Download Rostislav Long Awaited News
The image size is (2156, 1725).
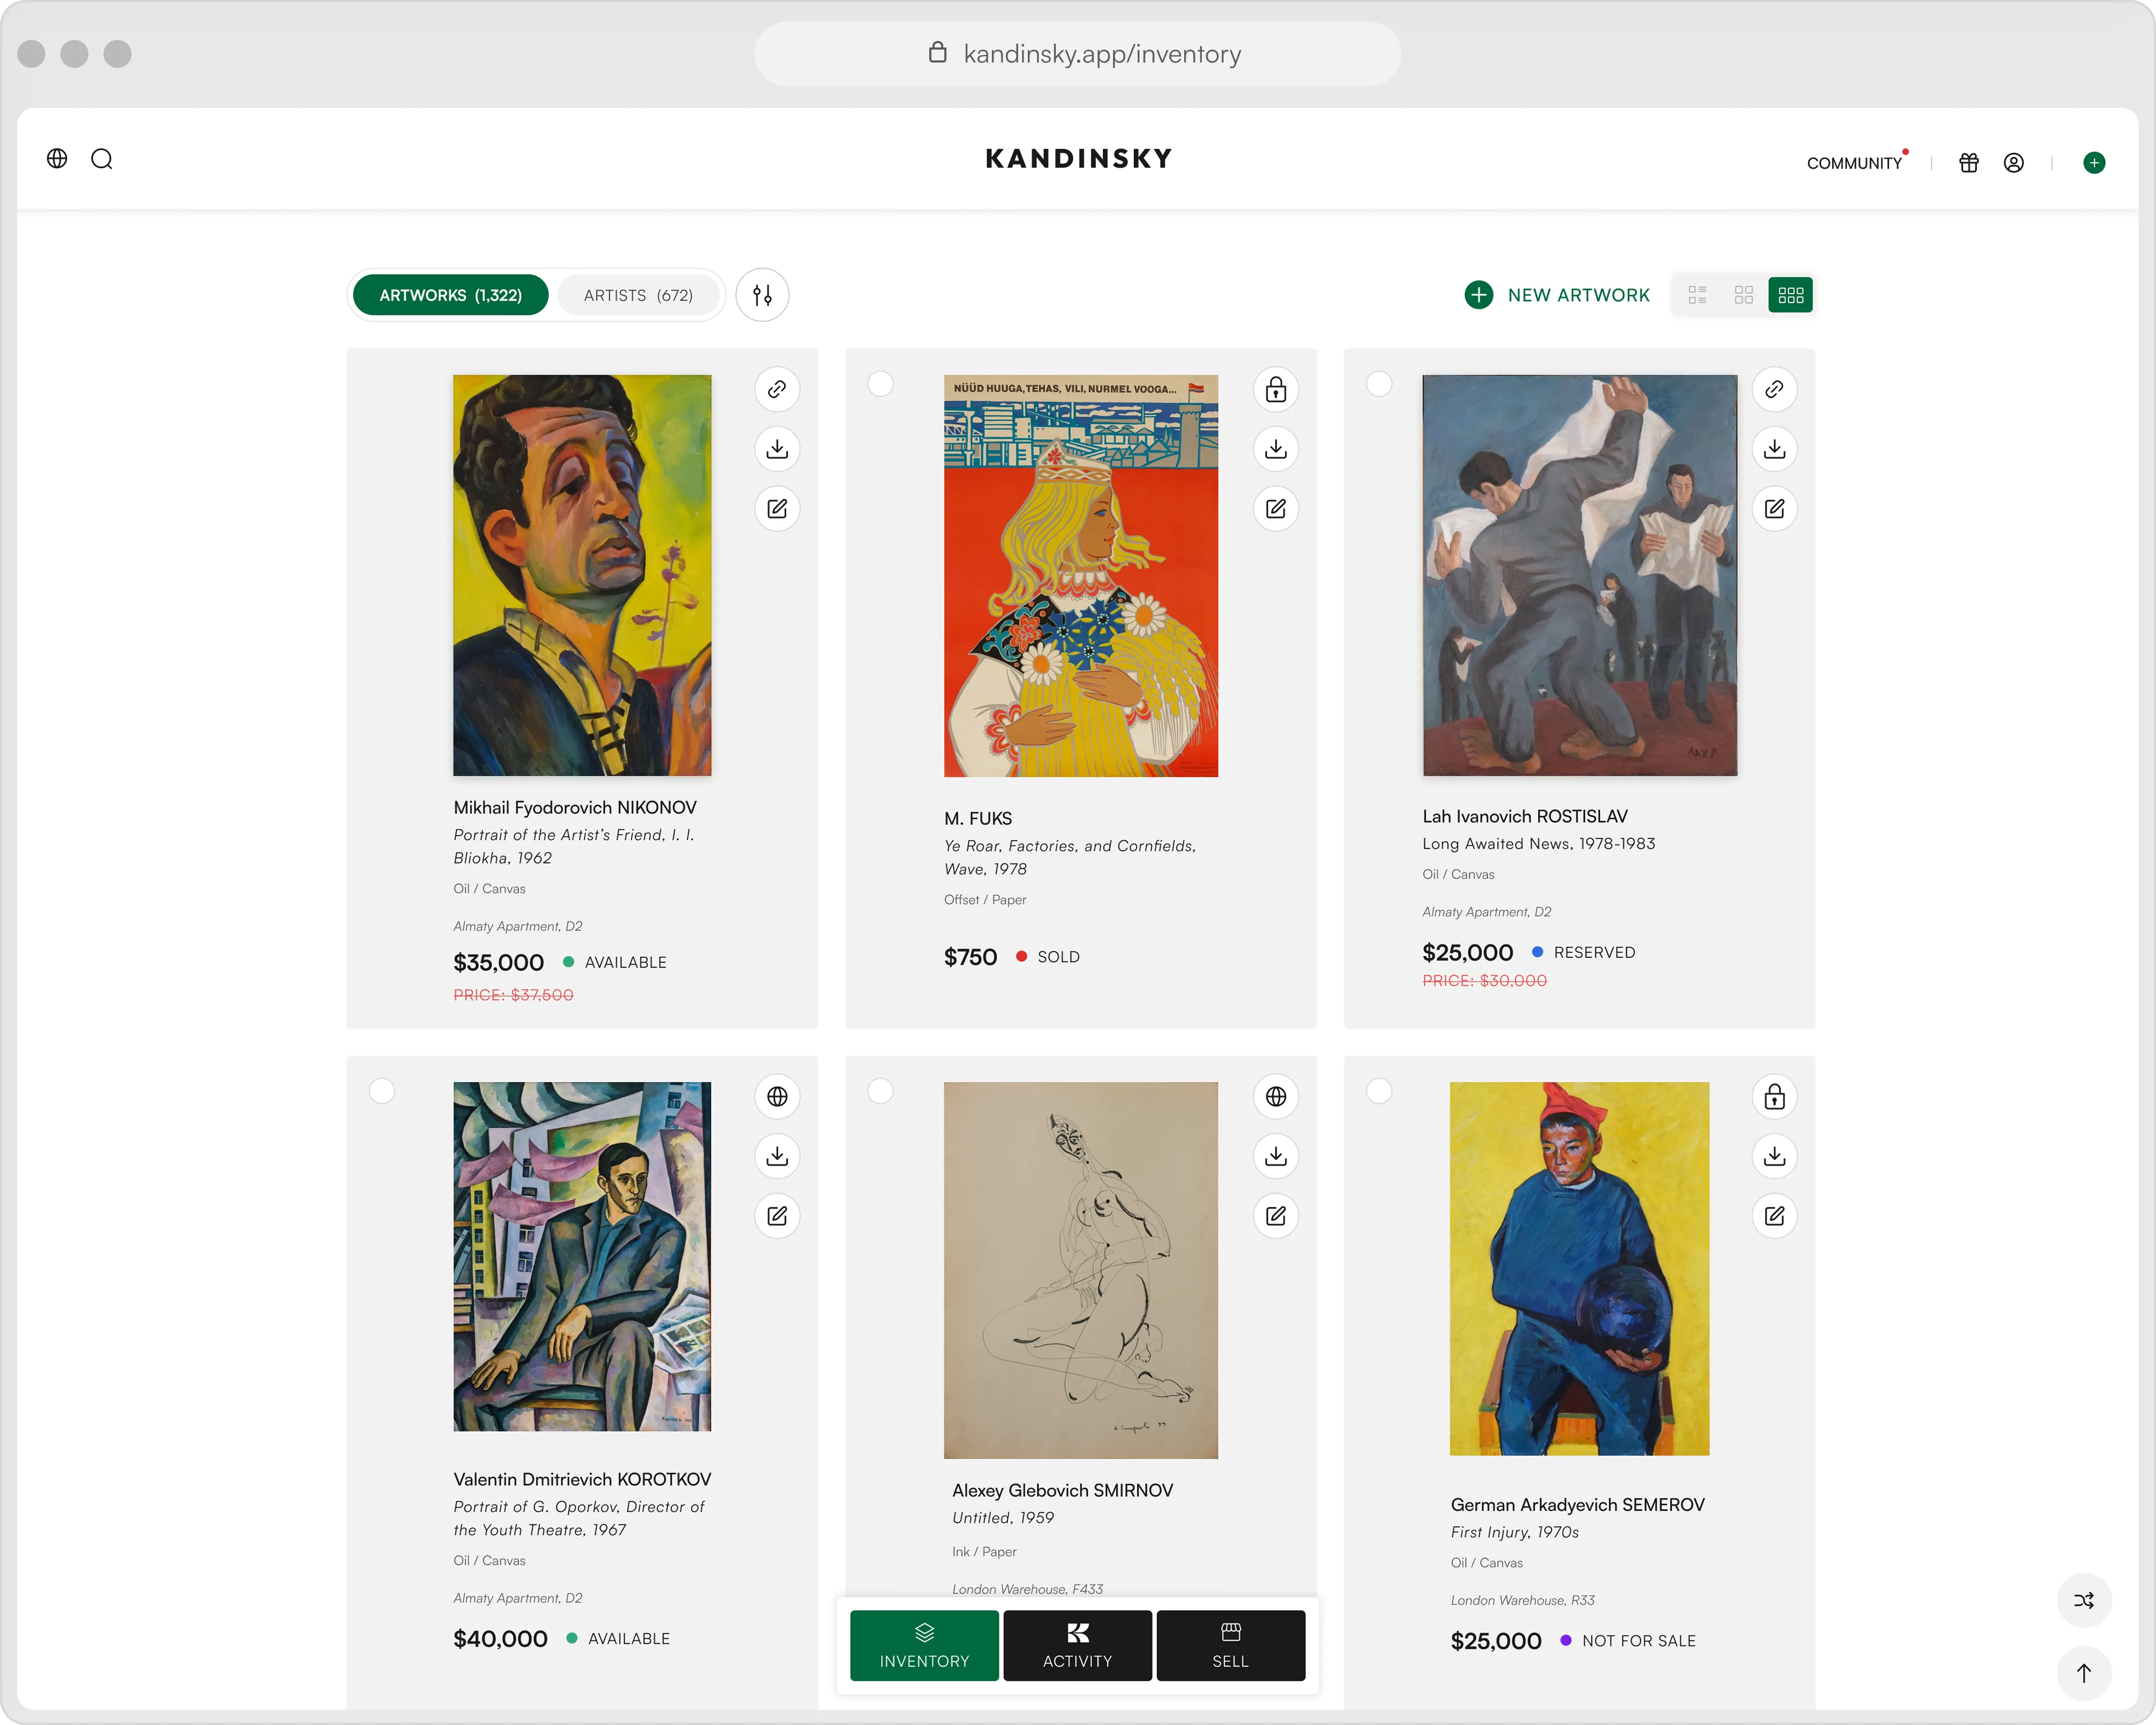tap(1774, 449)
